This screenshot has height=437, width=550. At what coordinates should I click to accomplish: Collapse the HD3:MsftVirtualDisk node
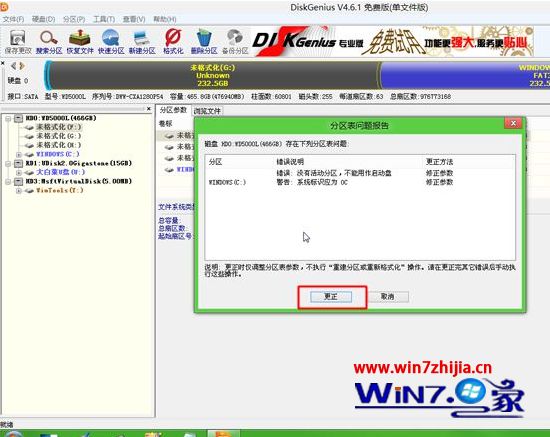tap(8, 181)
